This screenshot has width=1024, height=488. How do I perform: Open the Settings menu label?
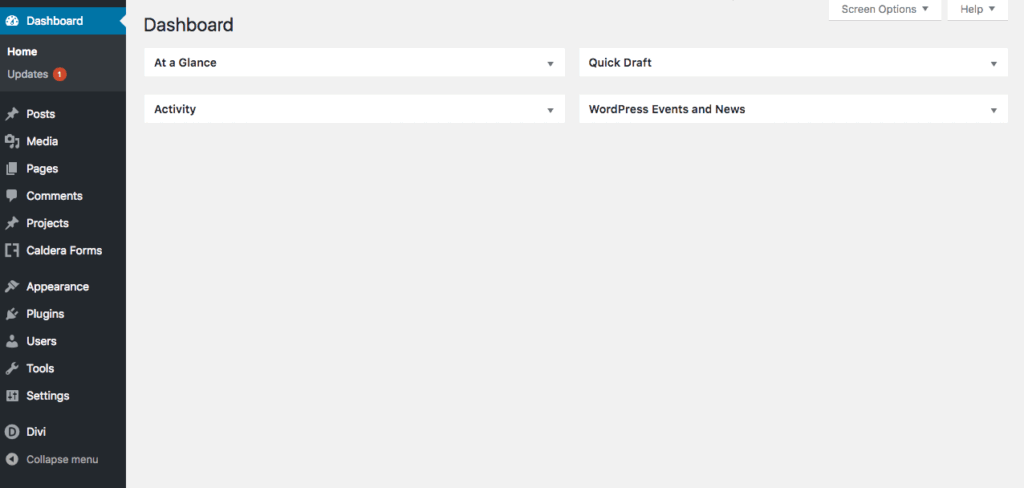point(48,396)
